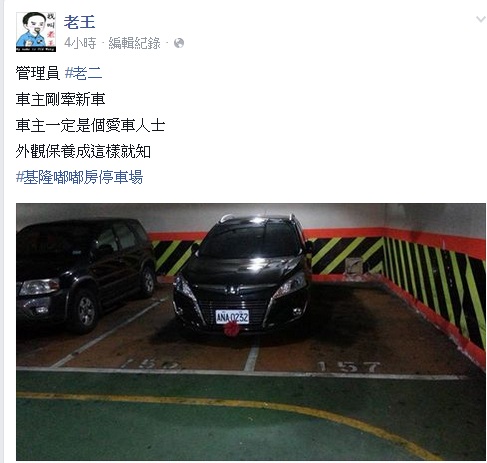
Task: Click the faded 156 parking space number
Action: click(150, 364)
